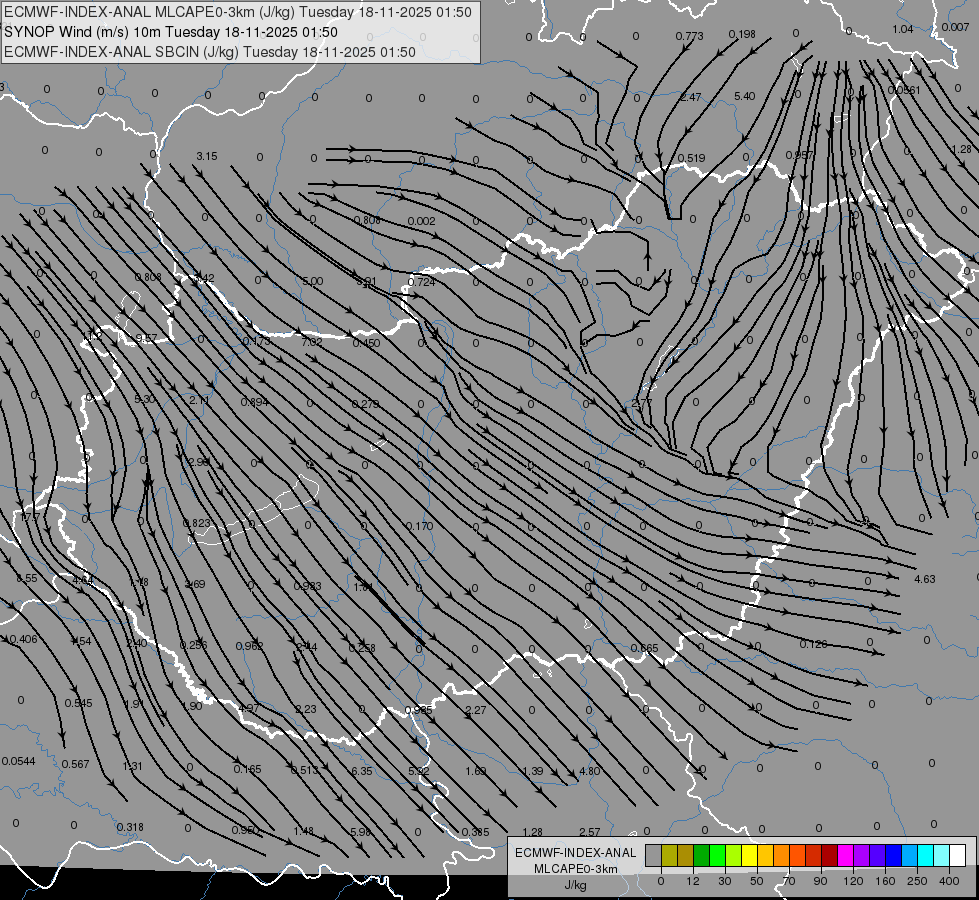
Task: Click the map value 4.80
Action: click(590, 771)
